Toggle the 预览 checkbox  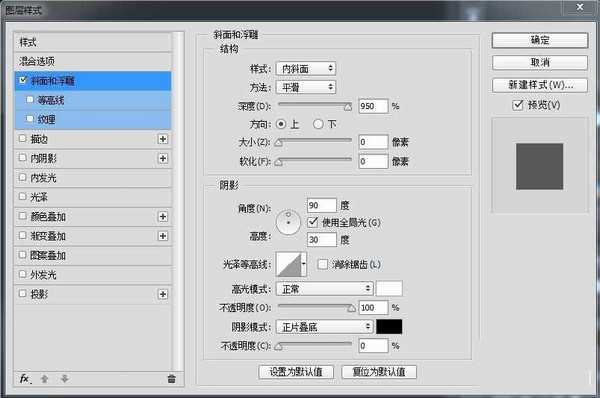[517, 105]
